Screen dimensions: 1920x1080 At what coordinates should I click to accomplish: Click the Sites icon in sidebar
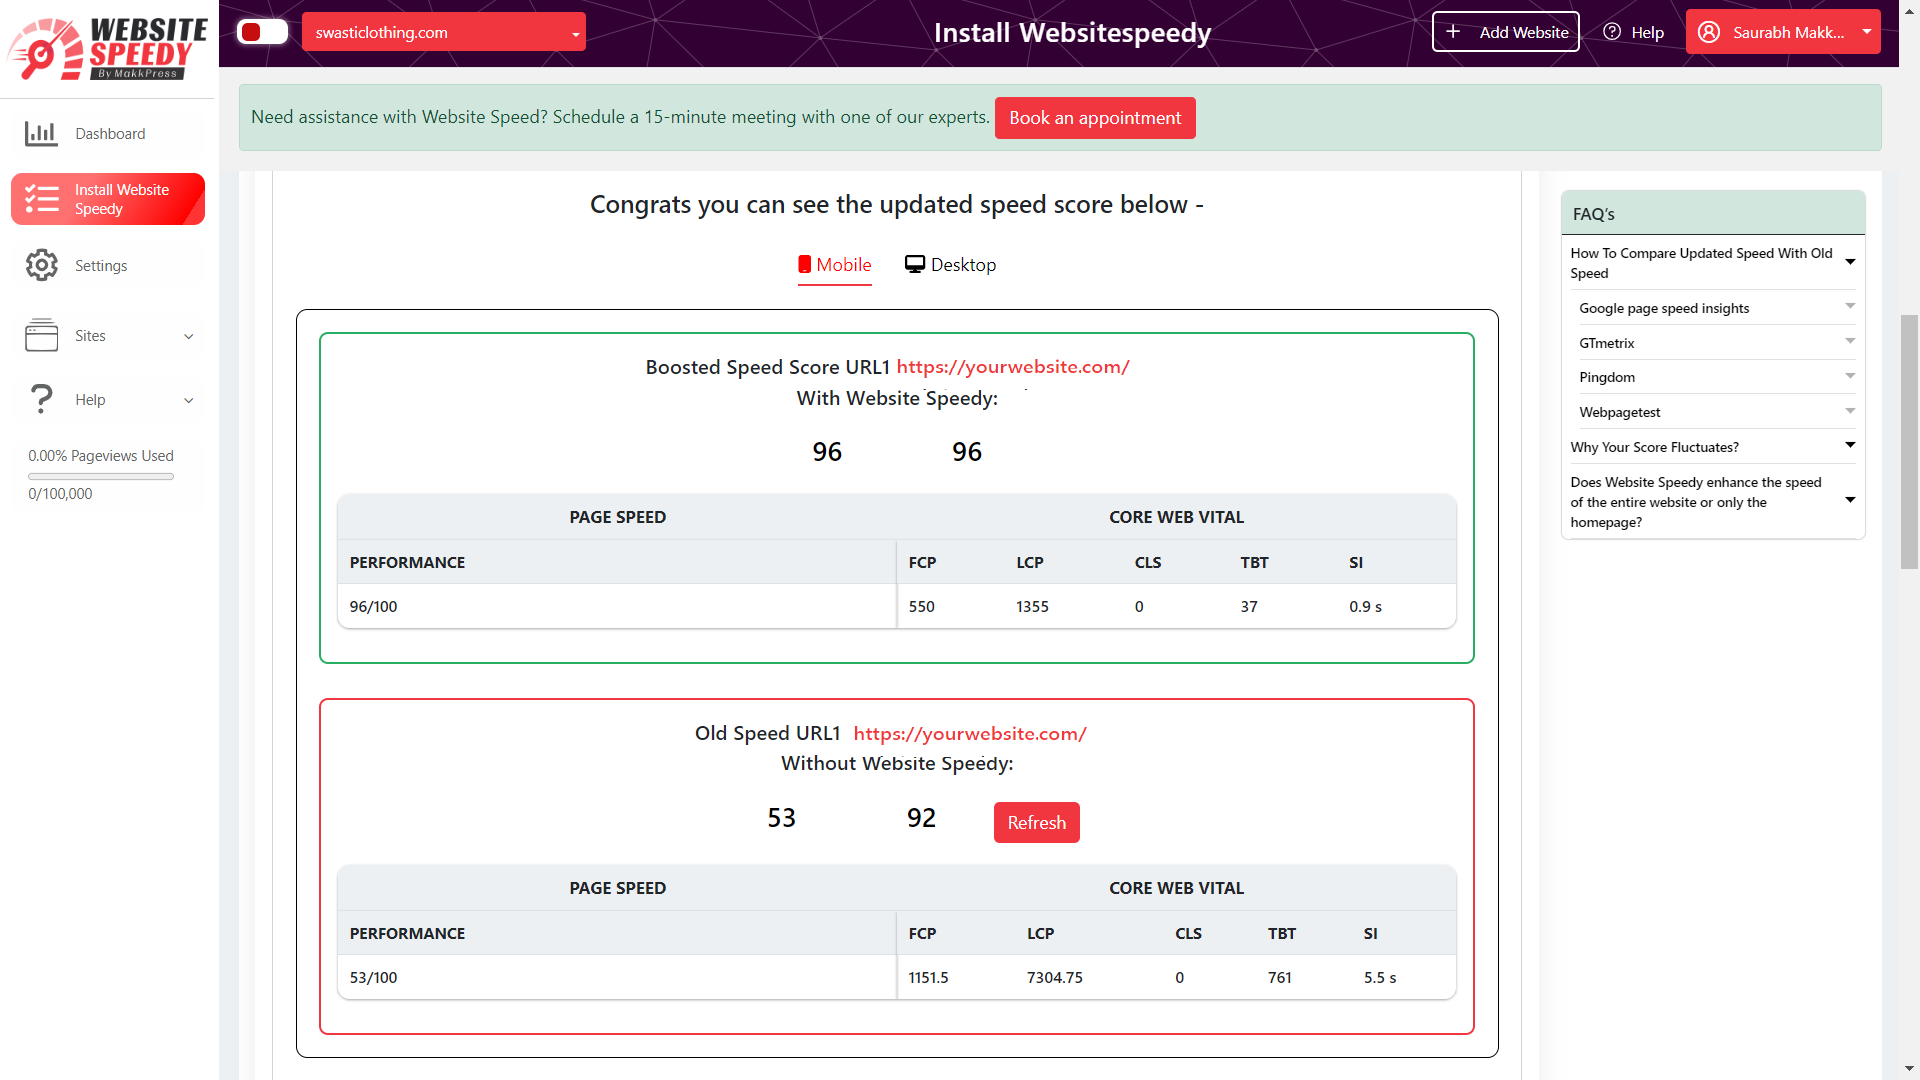(41, 335)
